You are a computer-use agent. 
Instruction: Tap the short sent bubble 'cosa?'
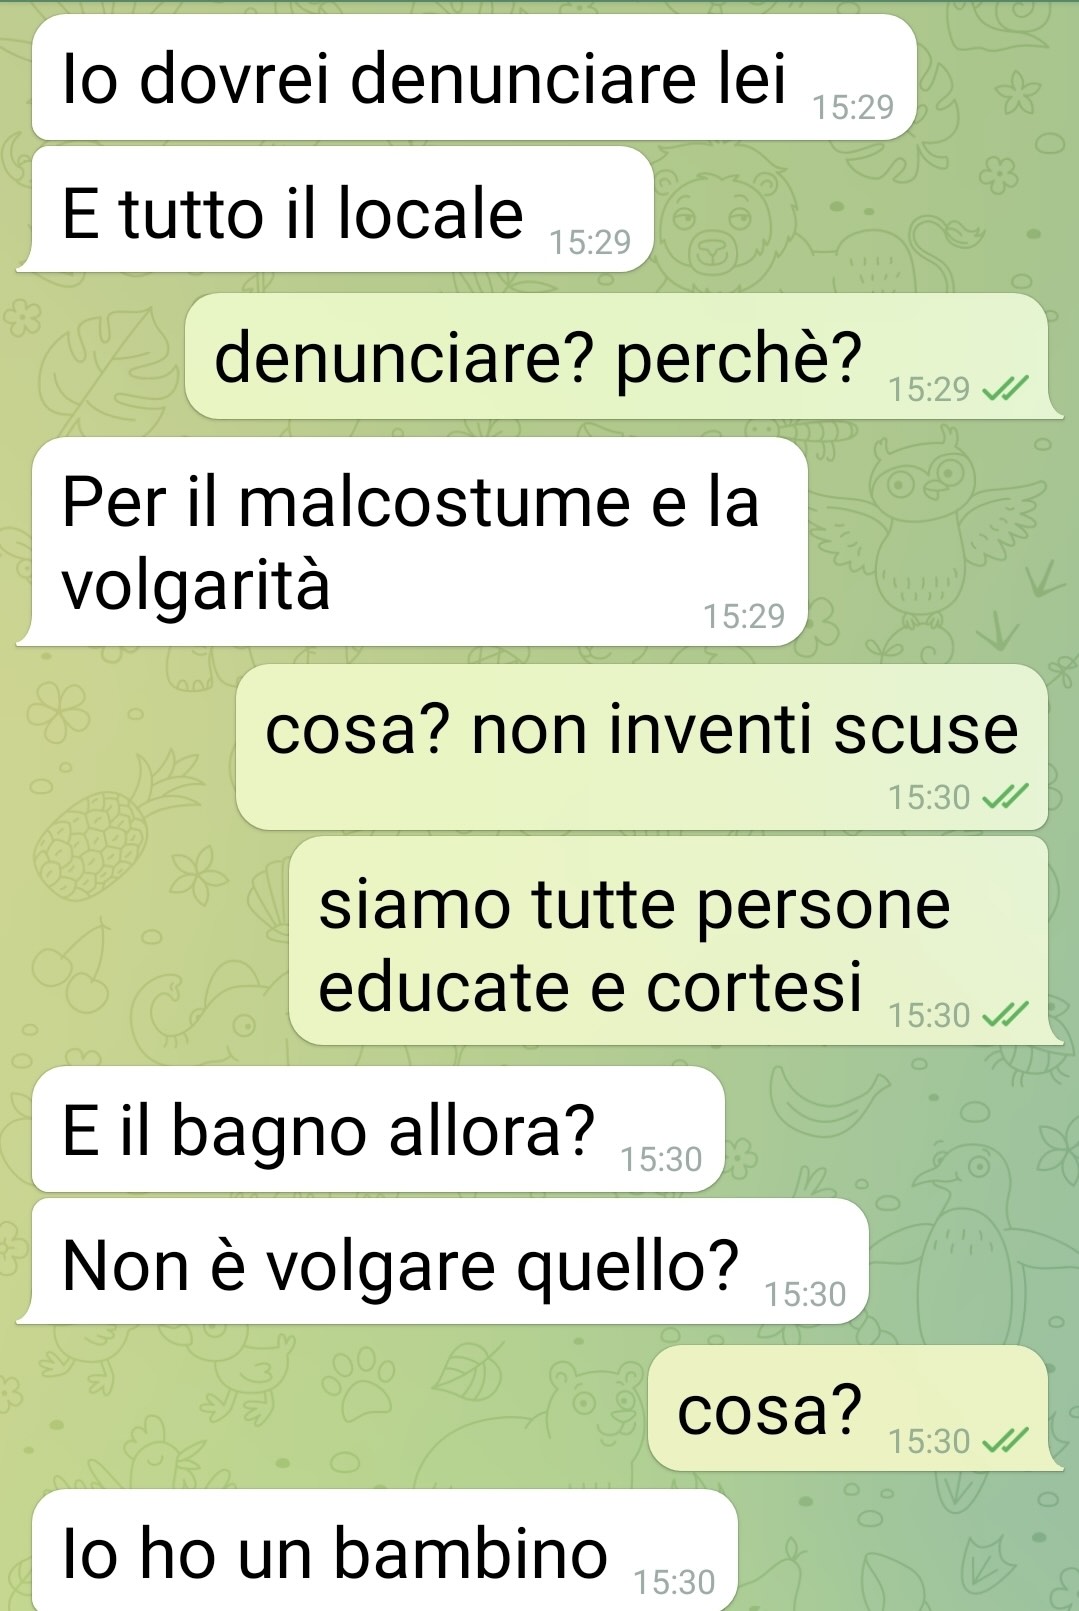click(848, 1408)
